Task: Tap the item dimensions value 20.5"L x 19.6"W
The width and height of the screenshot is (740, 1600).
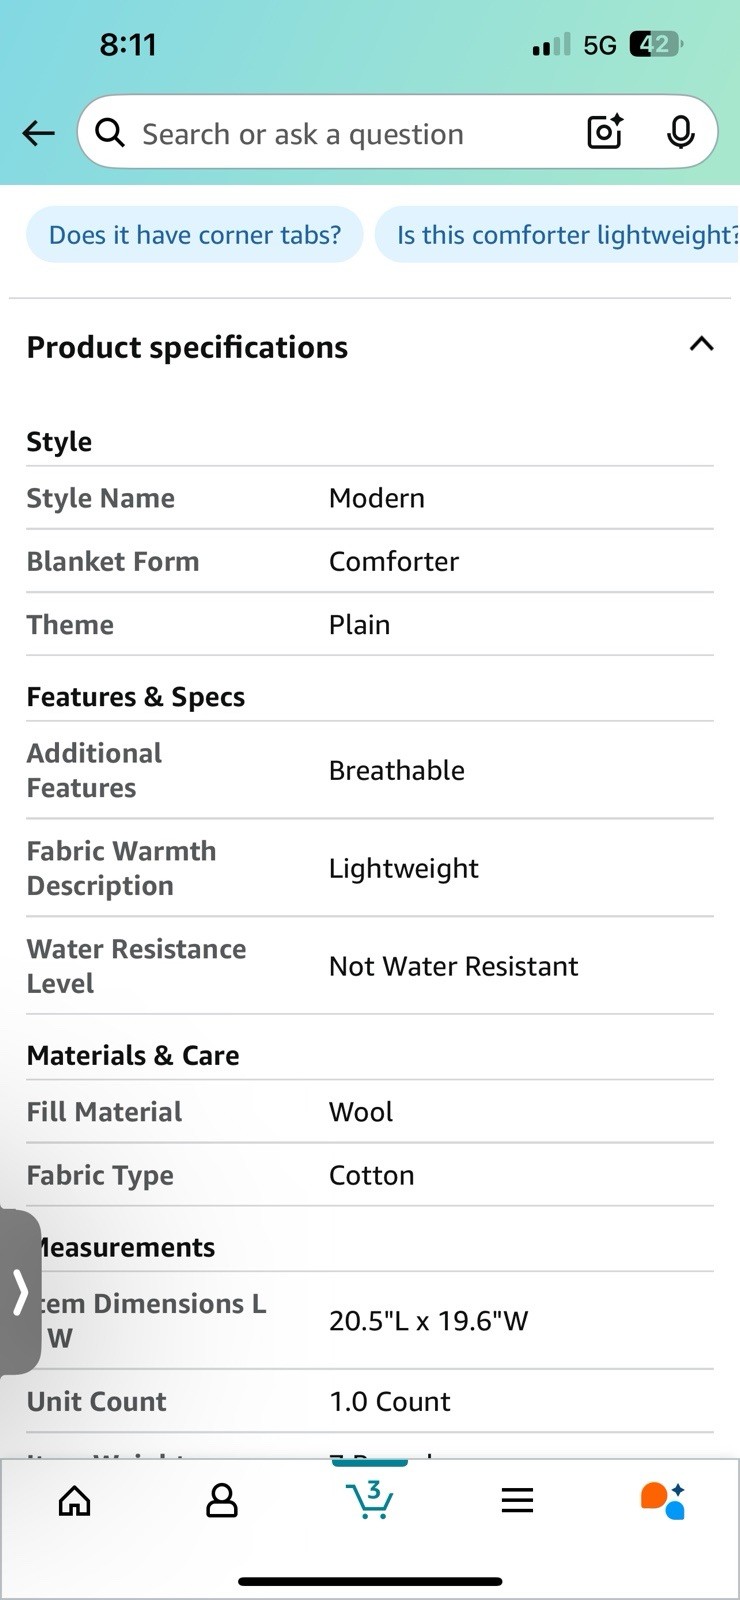Action: 428,1321
